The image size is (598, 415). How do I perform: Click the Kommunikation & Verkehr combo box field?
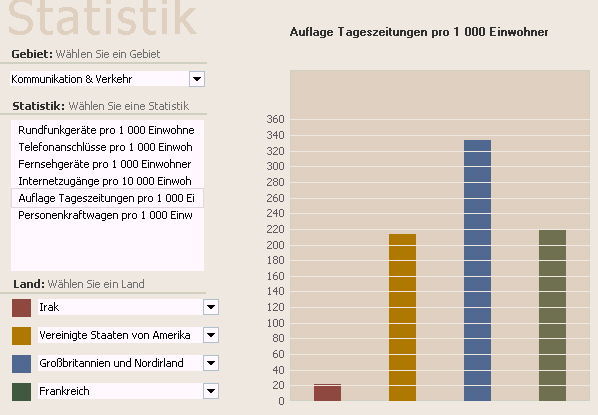[x=100, y=79]
